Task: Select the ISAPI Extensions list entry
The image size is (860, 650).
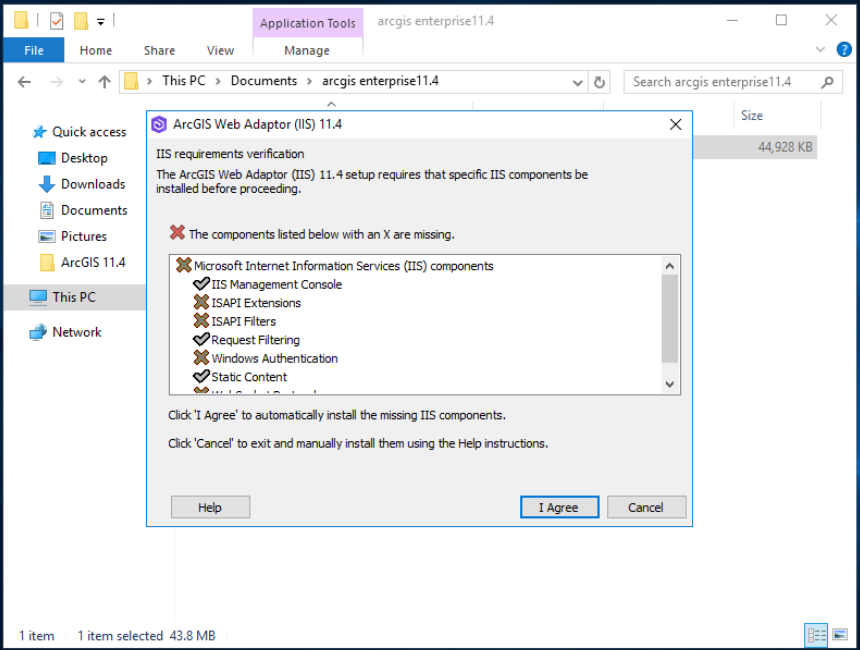Action: tap(256, 303)
